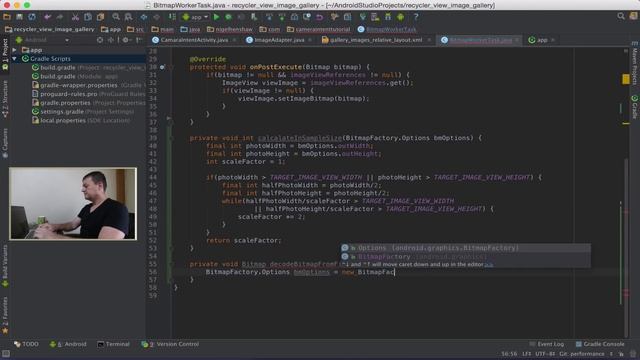Open the Gradle Console window
640x360 pixels.
pos(600,344)
